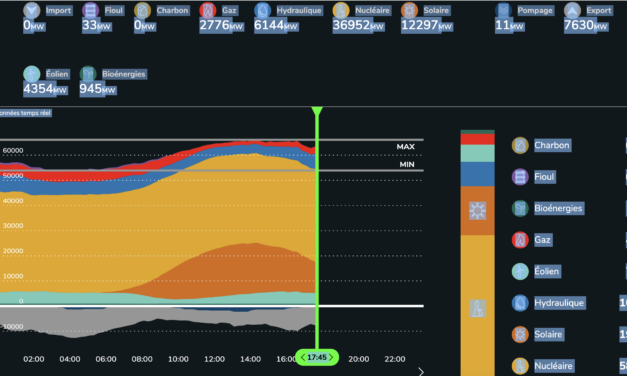Click the green Bioénergies icon near 945 MW
Viewport: 627px width, 376px height.
pos(88,74)
